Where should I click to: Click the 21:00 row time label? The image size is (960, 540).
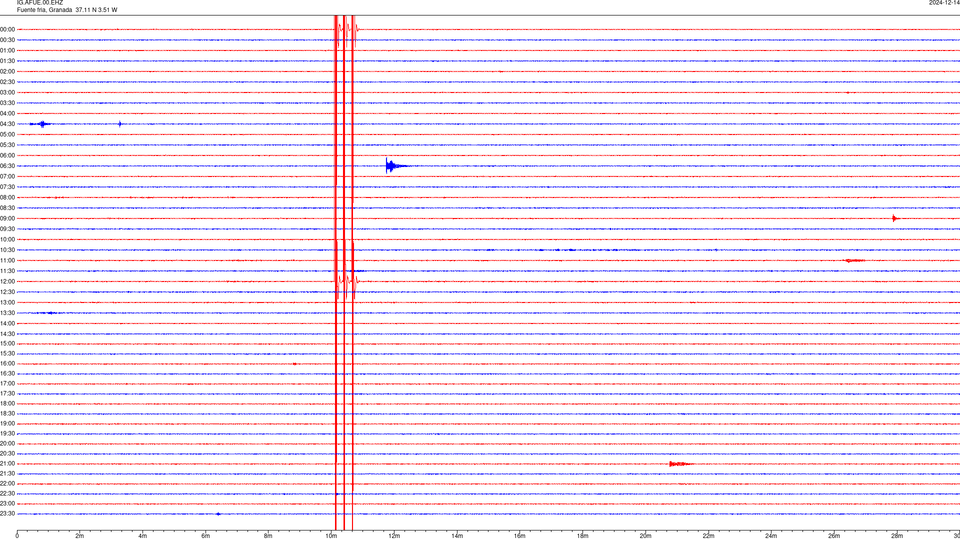(x=7, y=463)
